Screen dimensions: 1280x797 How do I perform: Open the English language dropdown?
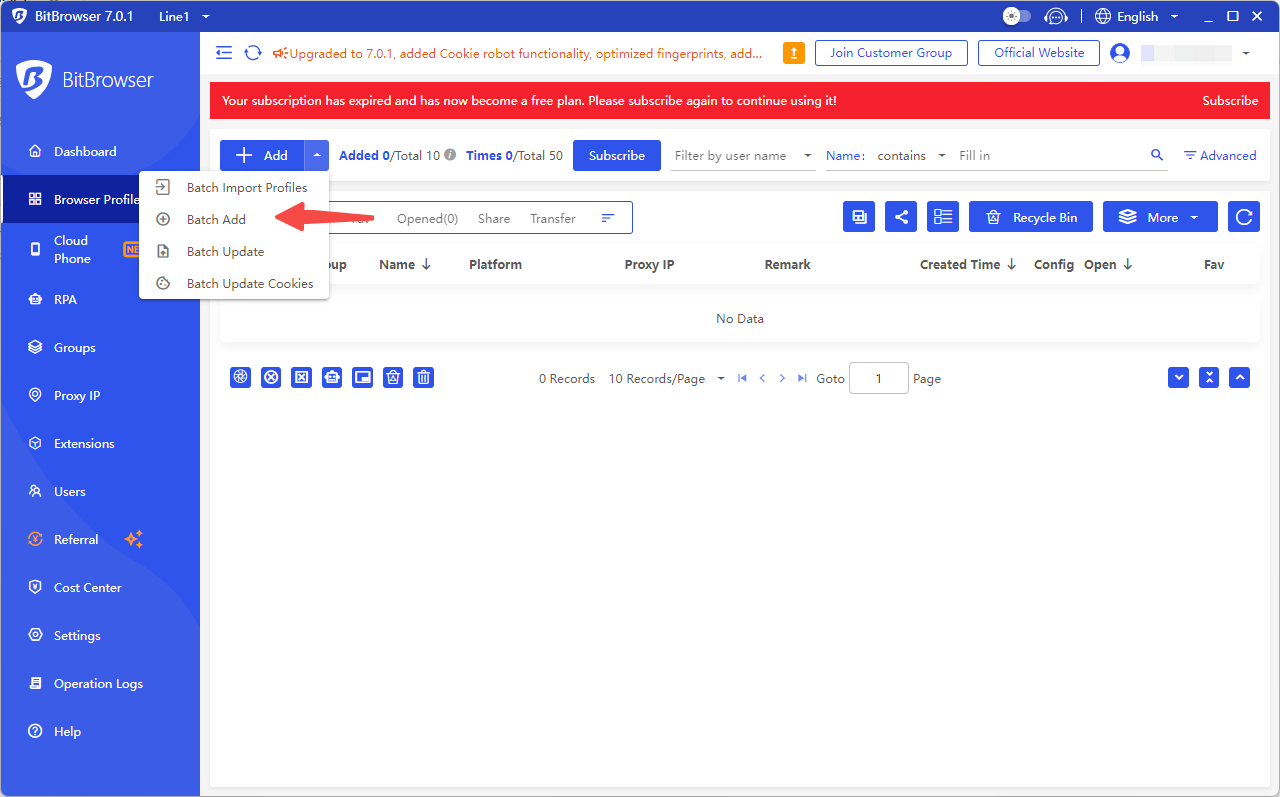pyautogui.click(x=1137, y=16)
